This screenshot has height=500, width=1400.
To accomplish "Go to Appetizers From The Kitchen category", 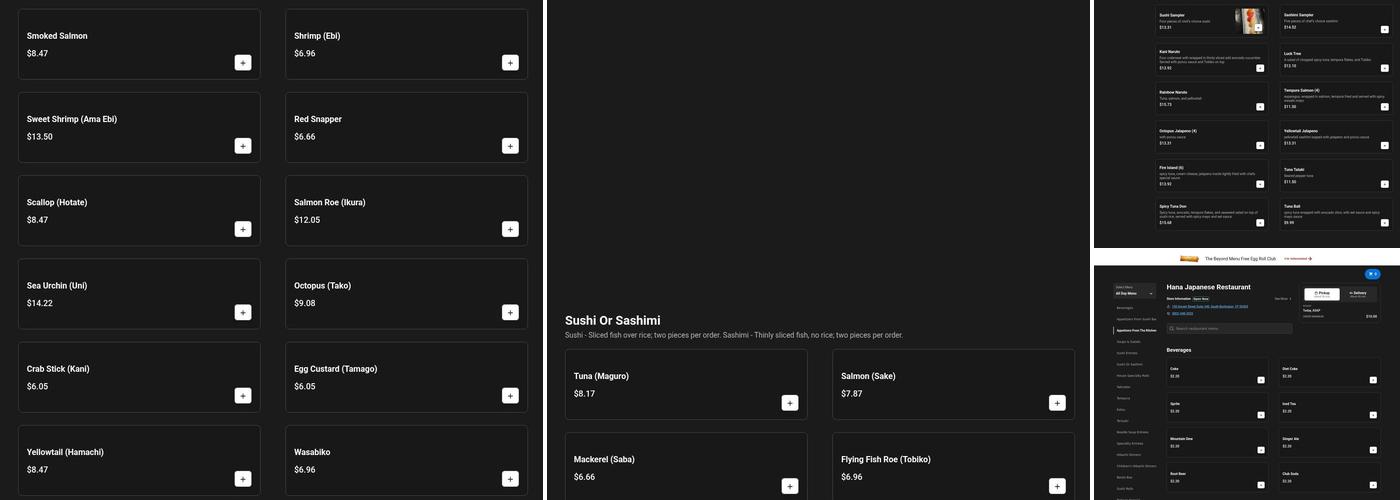I will click(1135, 330).
